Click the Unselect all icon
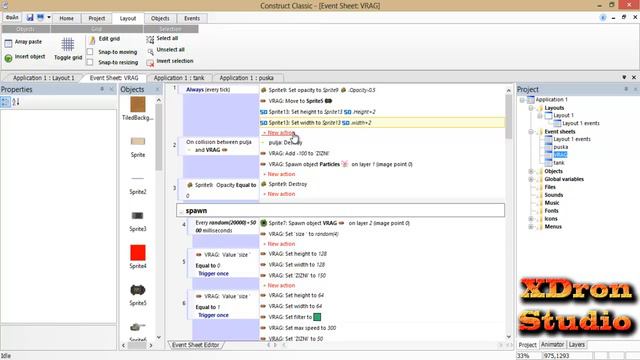This screenshot has width=640, height=360. 150,51
